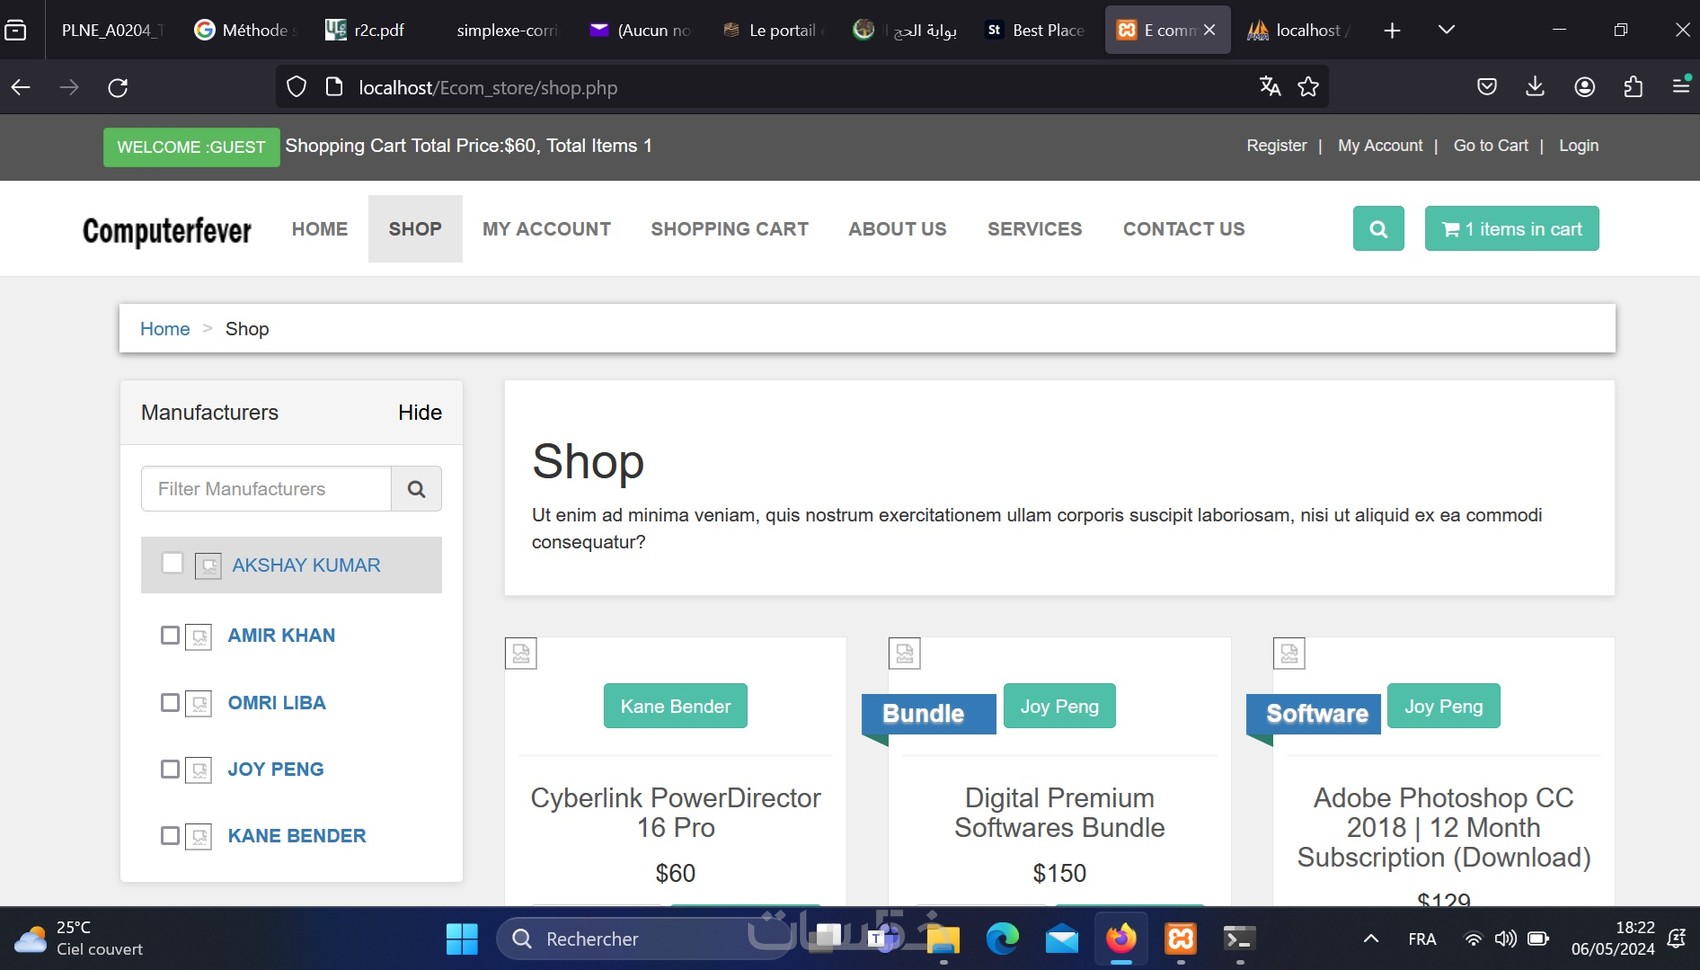Click the site shield protection icon

(296, 87)
